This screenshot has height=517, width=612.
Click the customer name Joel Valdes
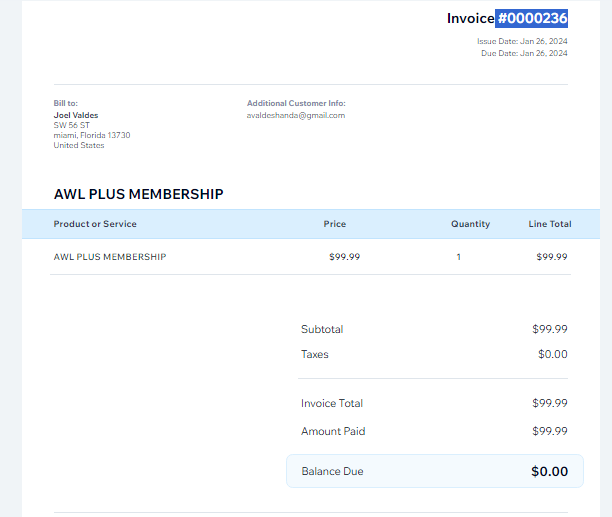pyautogui.click(x=76, y=115)
